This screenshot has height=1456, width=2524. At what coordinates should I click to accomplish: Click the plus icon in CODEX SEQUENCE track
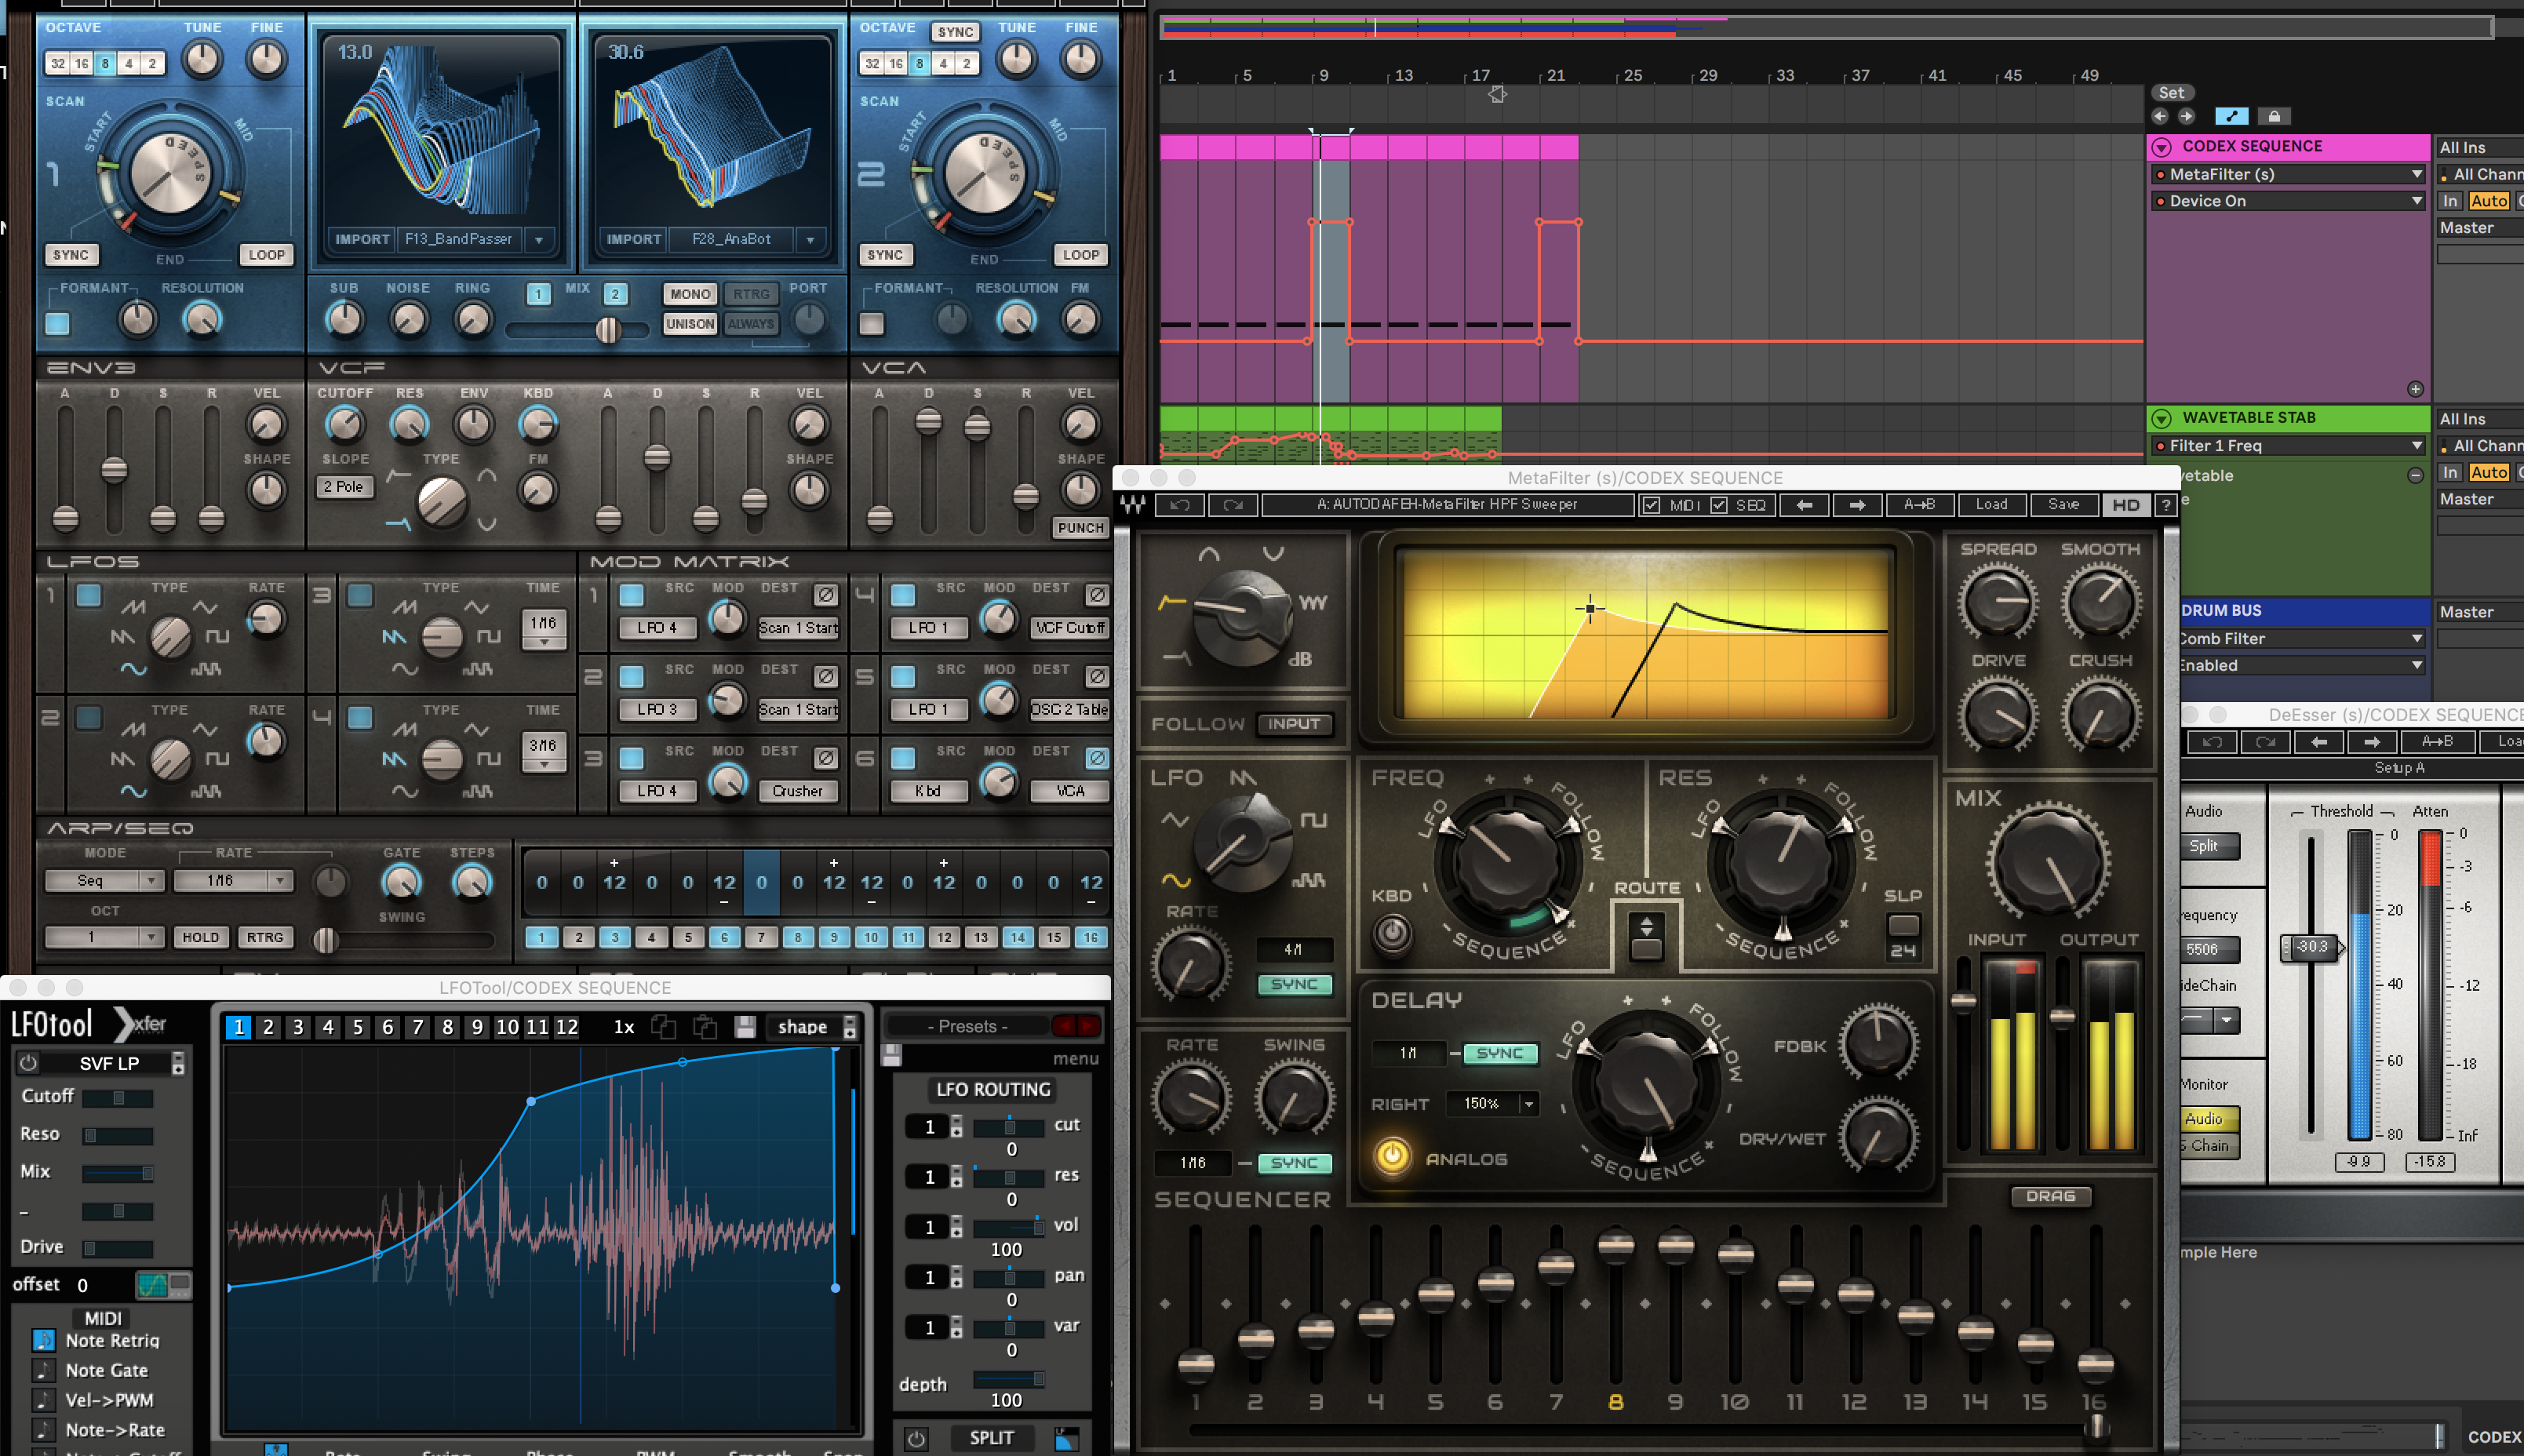pos(2415,389)
